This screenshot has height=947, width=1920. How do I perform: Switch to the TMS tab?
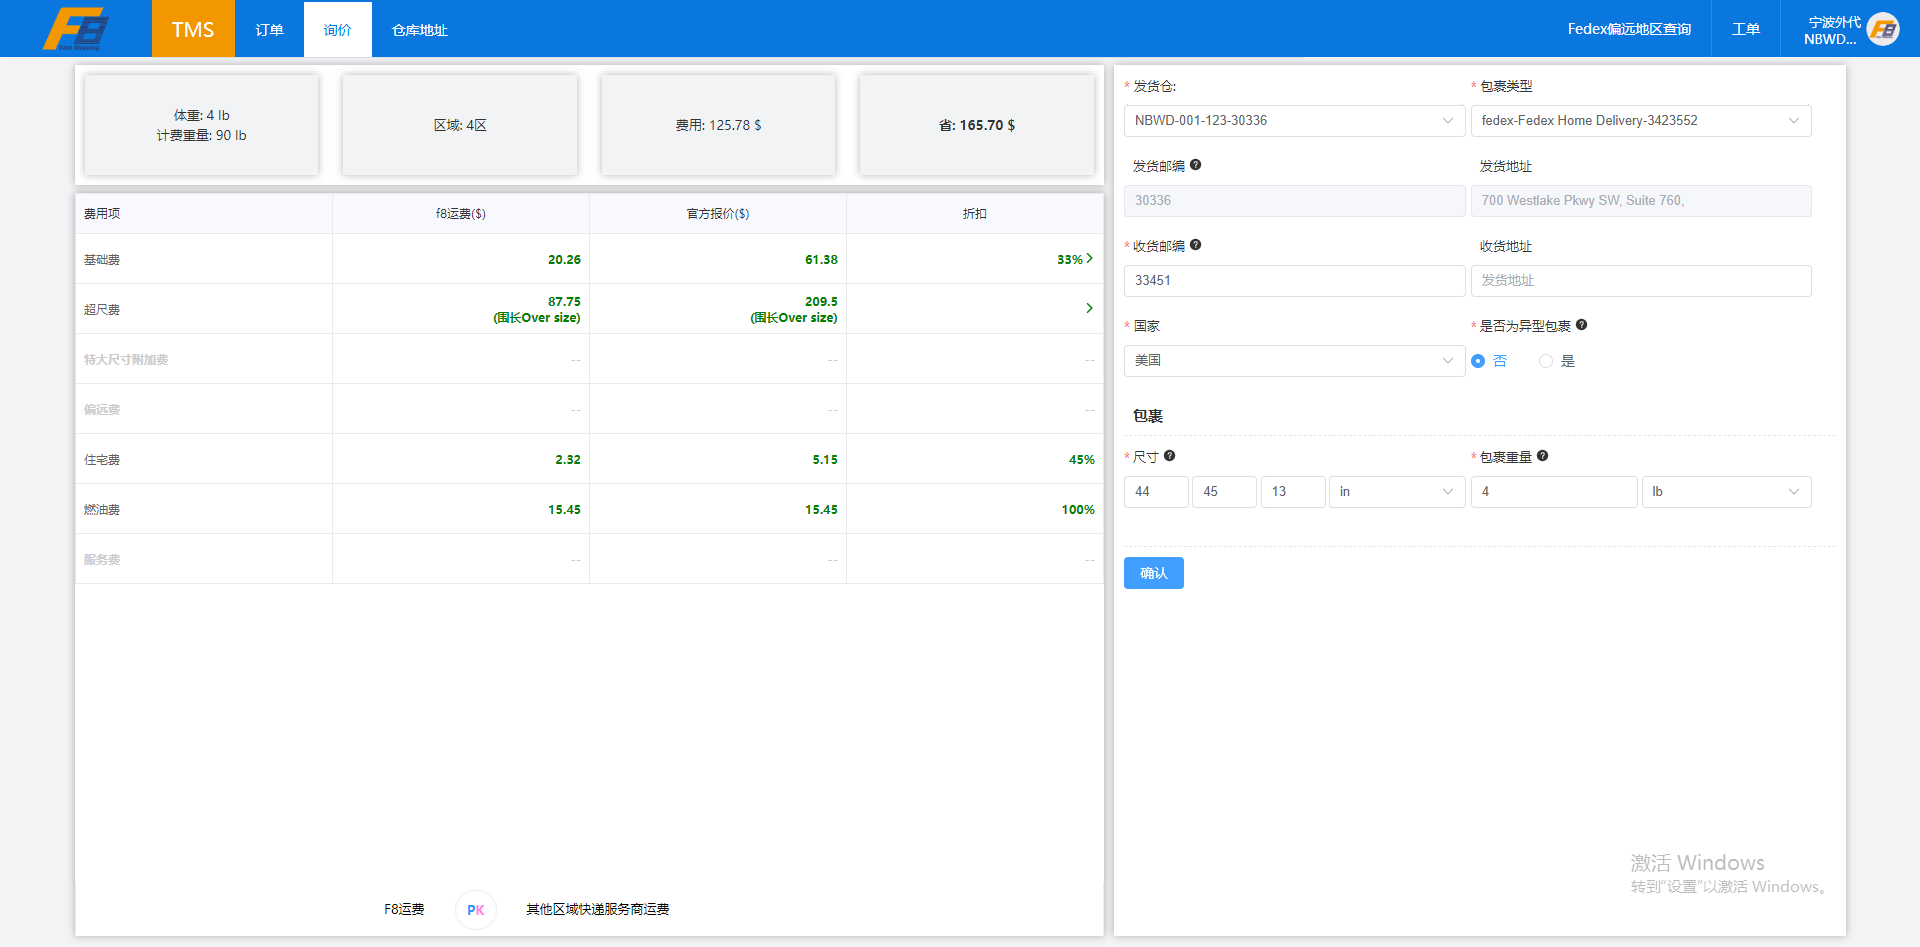(x=193, y=29)
